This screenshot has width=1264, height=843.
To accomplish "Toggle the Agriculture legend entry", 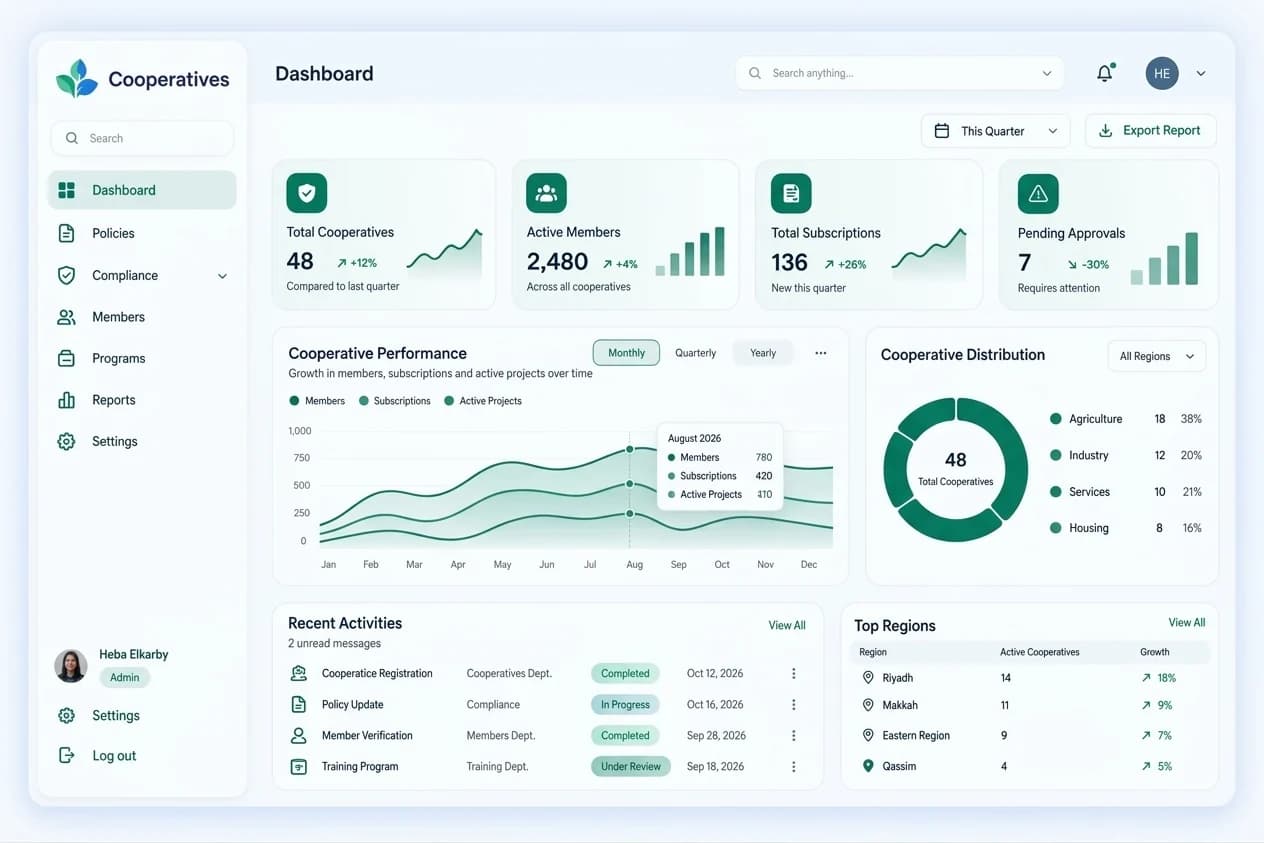I will tap(1126, 419).
